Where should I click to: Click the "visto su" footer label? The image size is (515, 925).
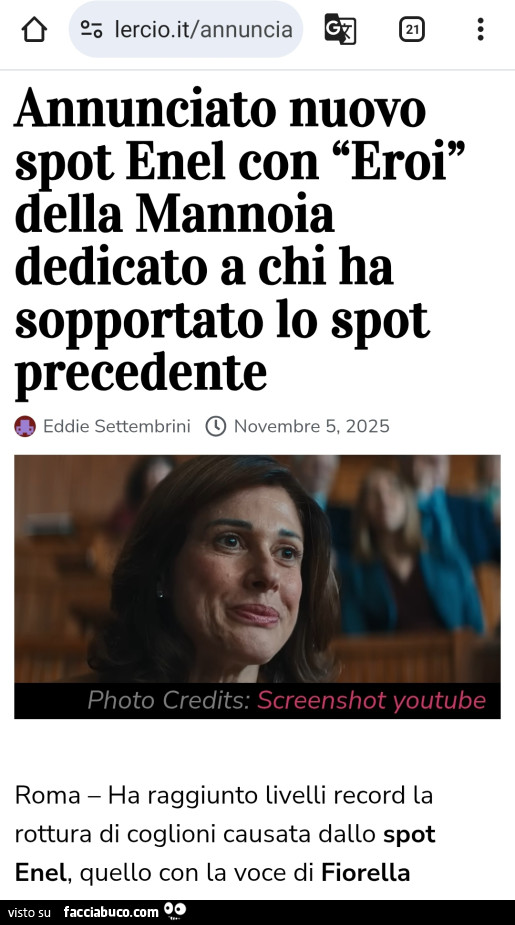(x=29, y=913)
